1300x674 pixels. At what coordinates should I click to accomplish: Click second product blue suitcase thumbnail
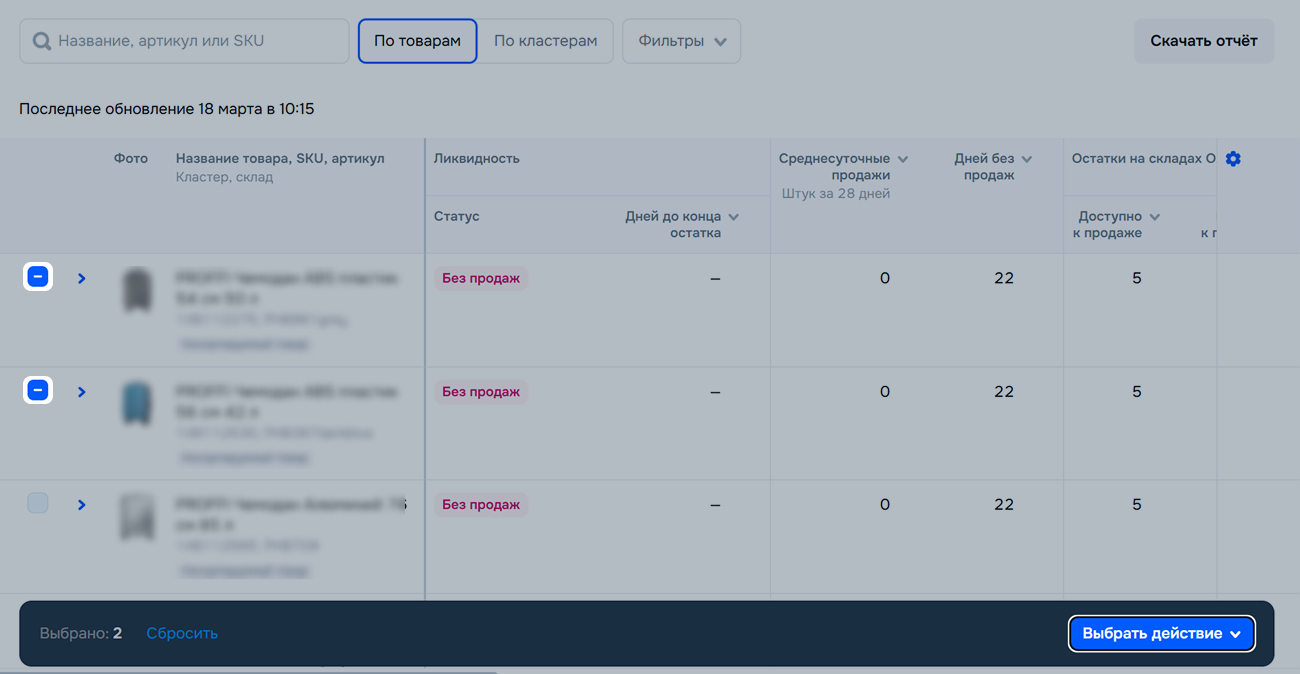click(137, 404)
